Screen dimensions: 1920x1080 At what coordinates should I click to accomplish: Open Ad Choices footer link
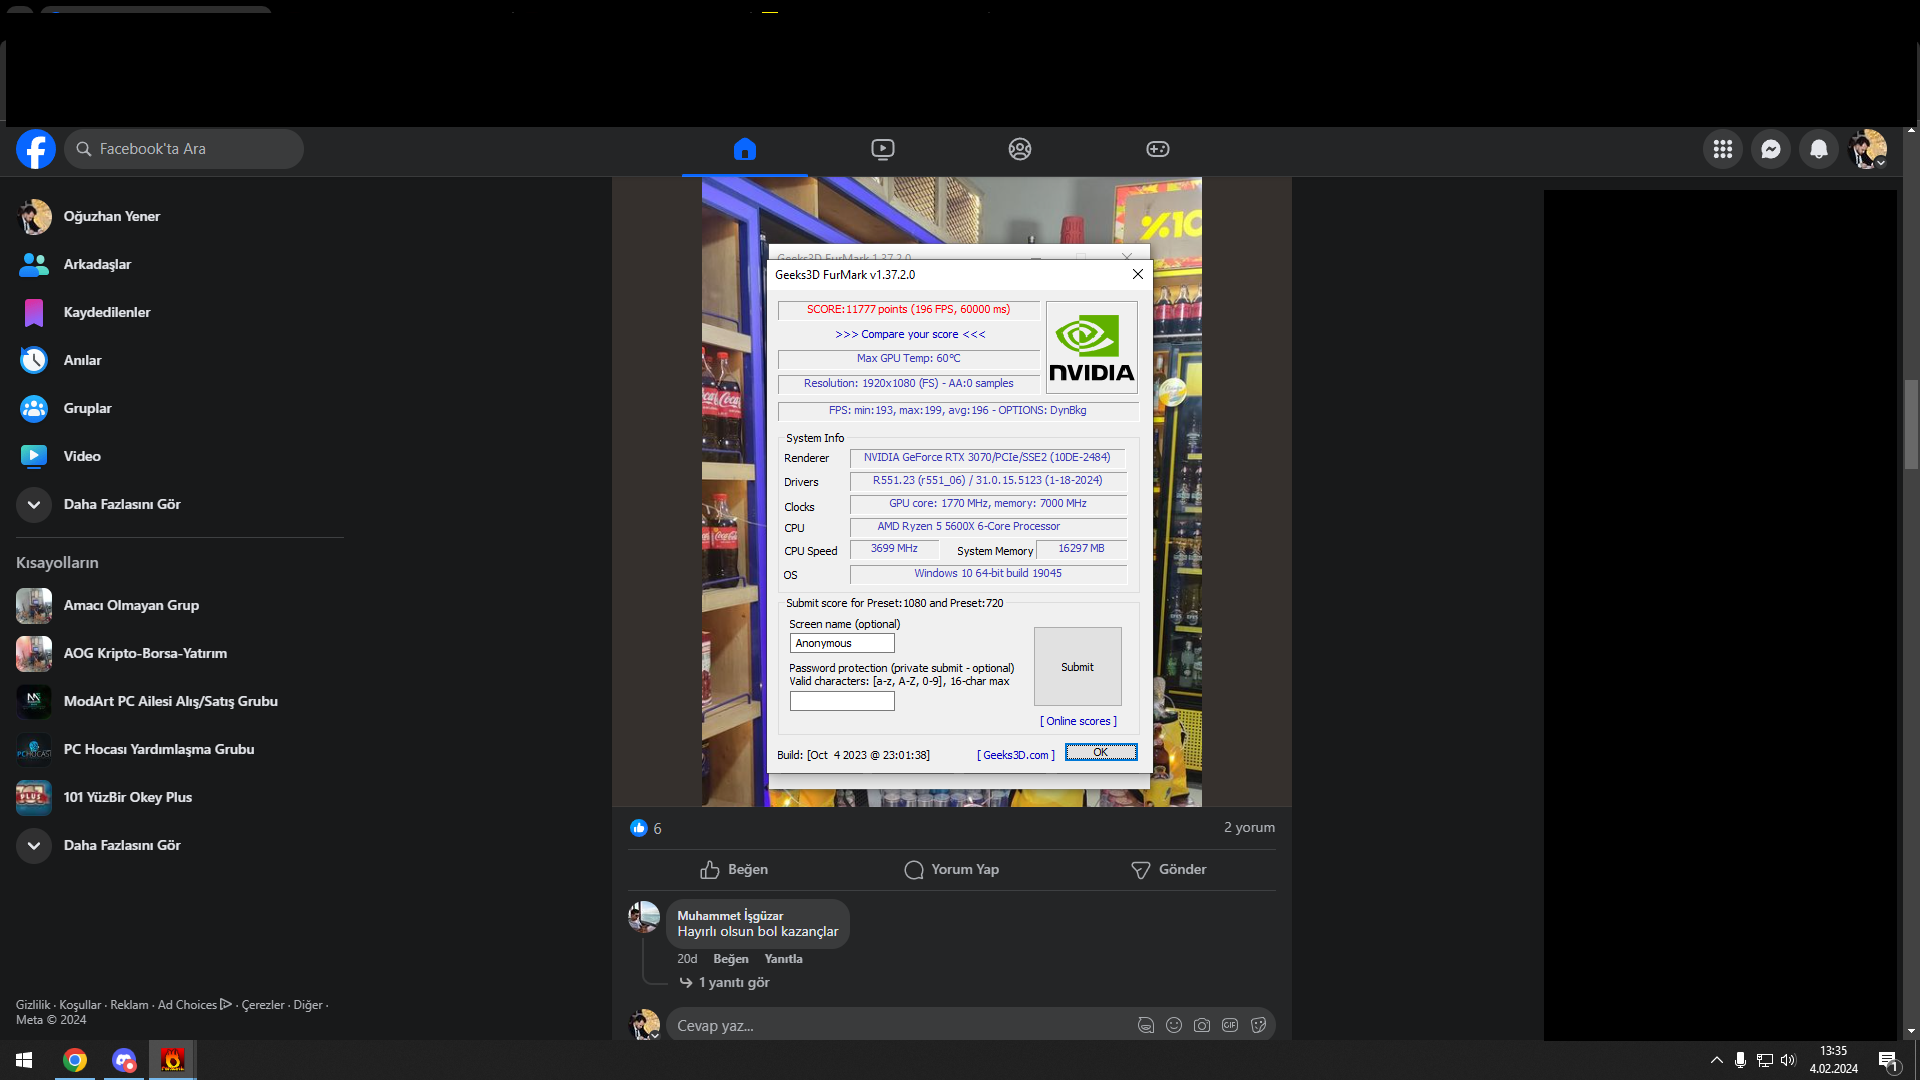click(194, 1005)
